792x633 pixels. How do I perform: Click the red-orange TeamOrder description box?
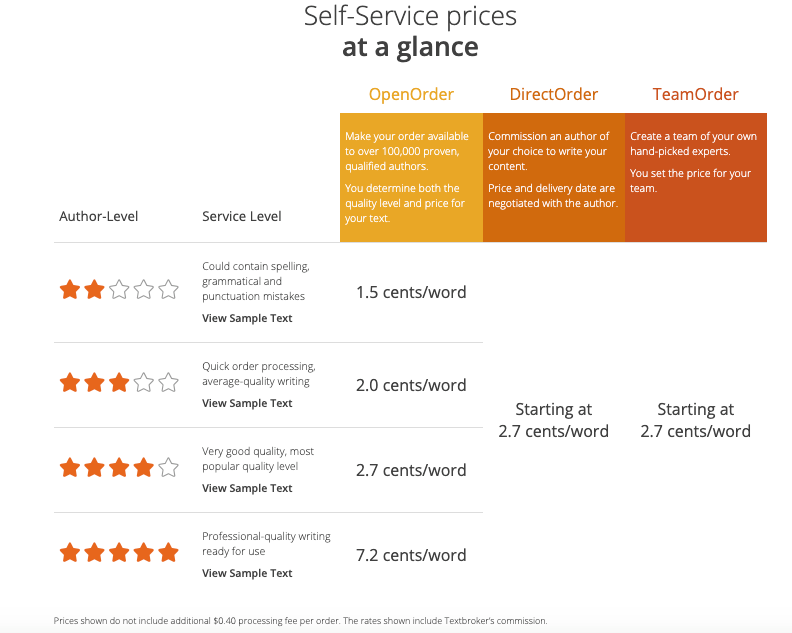(x=695, y=177)
